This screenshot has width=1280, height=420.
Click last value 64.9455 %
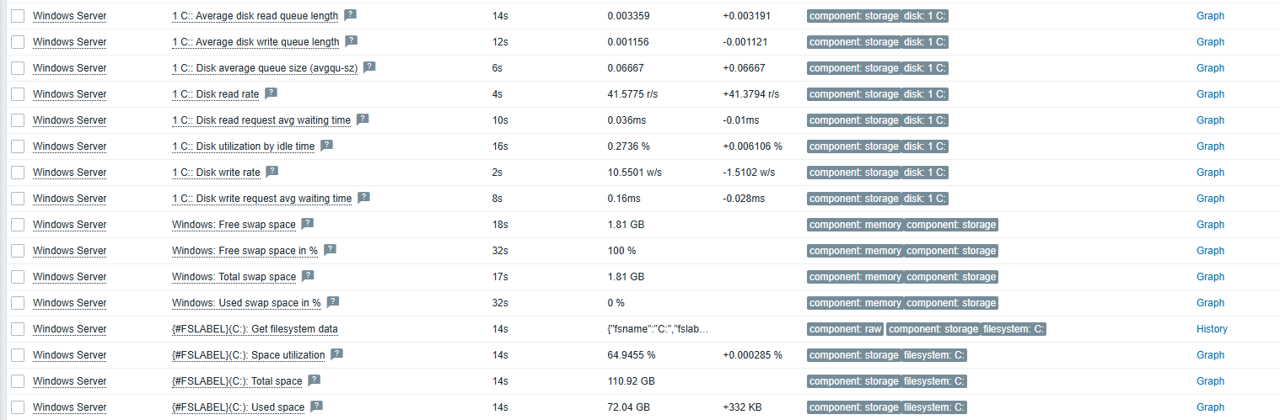632,354
